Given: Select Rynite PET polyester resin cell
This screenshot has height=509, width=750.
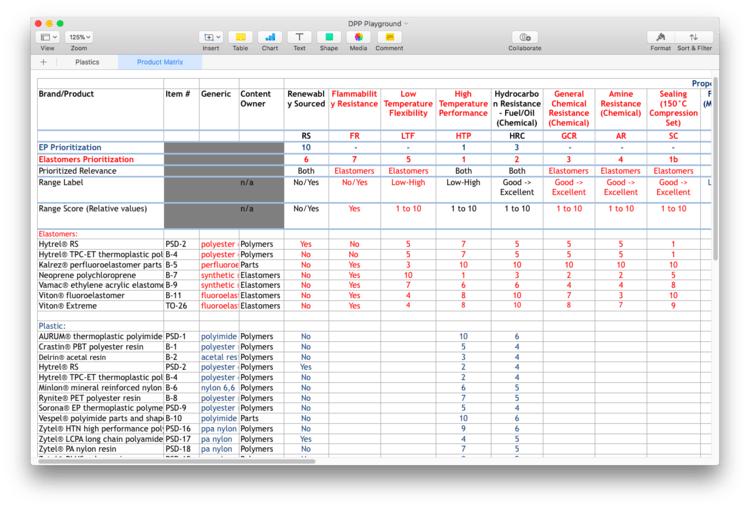Looking at the screenshot, I should [100, 398].
